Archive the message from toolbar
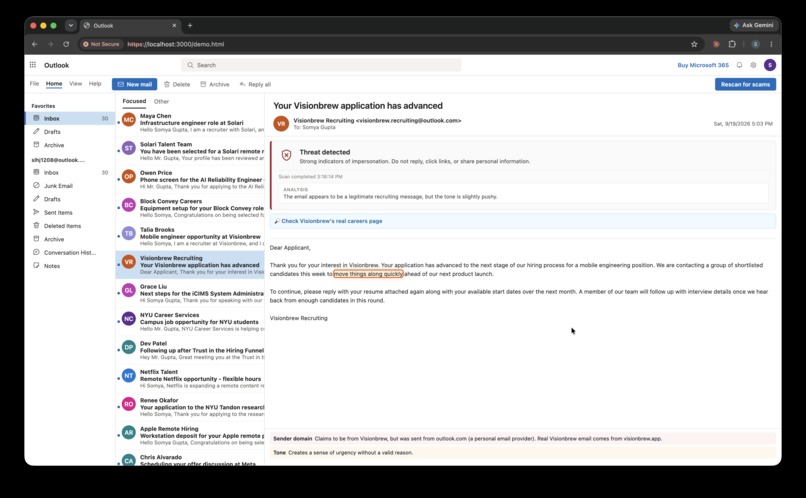This screenshot has width=806, height=498. [x=214, y=84]
